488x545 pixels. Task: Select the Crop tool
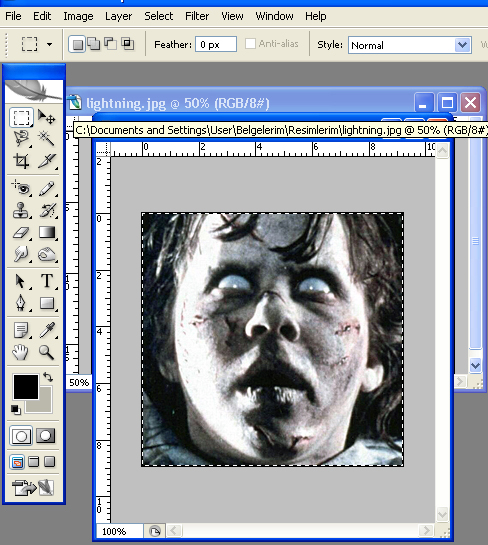(21, 161)
